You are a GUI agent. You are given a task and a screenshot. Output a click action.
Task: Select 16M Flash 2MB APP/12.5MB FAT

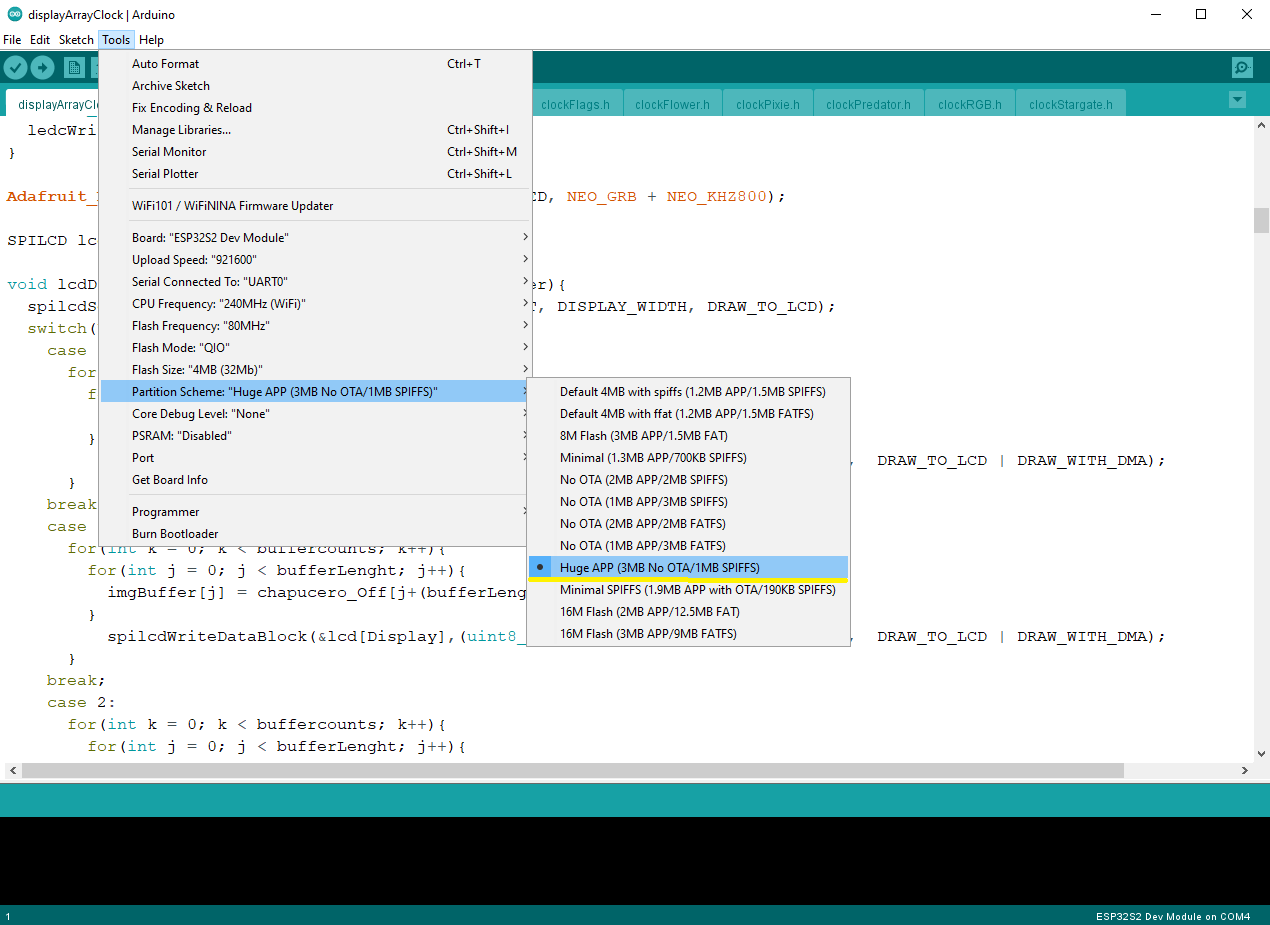click(x=688, y=612)
